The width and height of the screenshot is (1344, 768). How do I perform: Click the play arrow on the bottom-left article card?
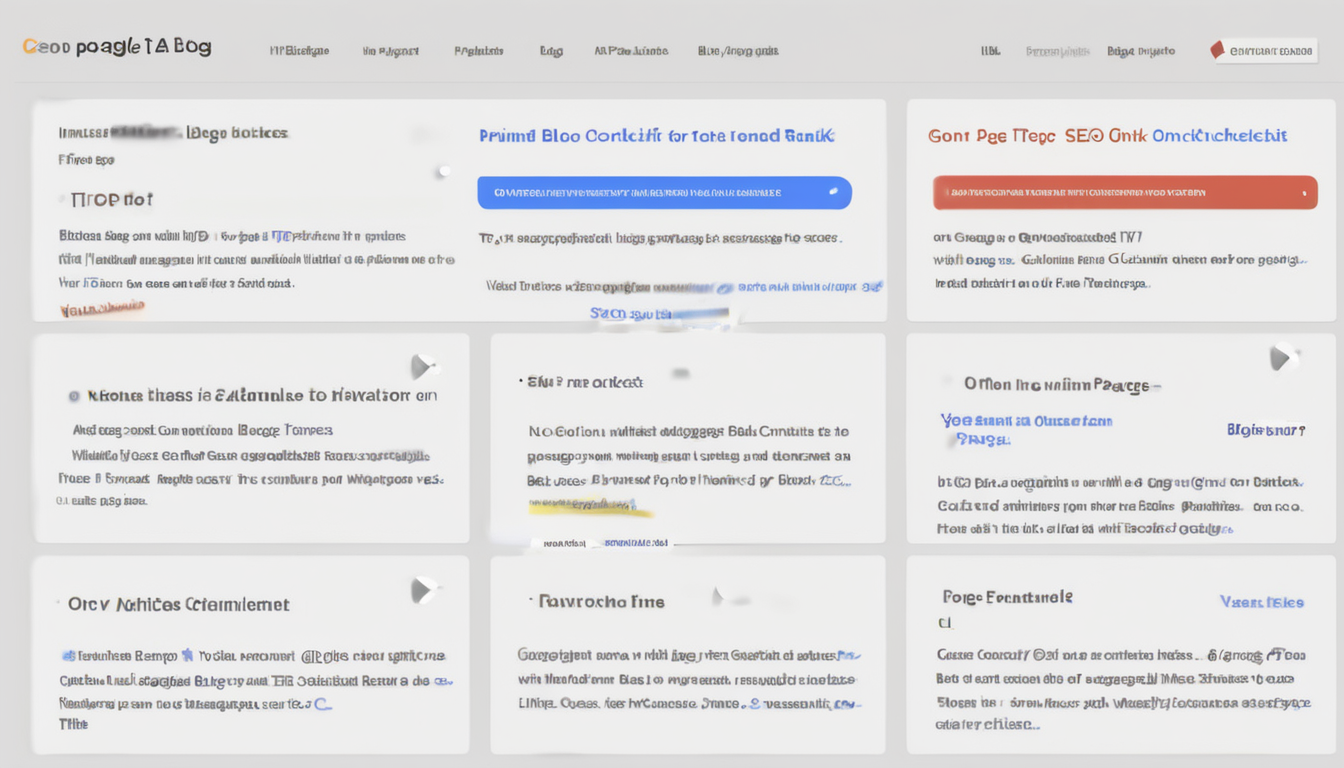pyautogui.click(x=423, y=589)
